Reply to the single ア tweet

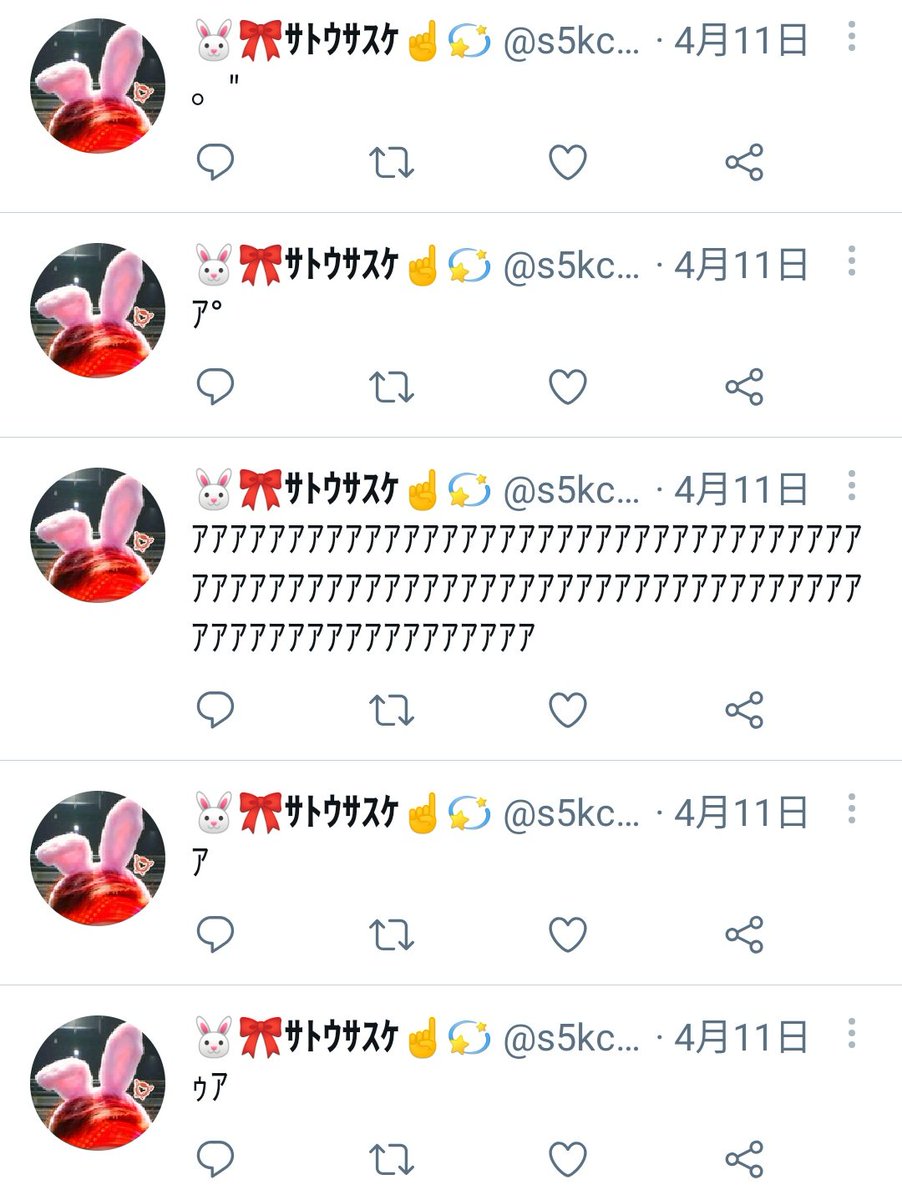(x=214, y=934)
